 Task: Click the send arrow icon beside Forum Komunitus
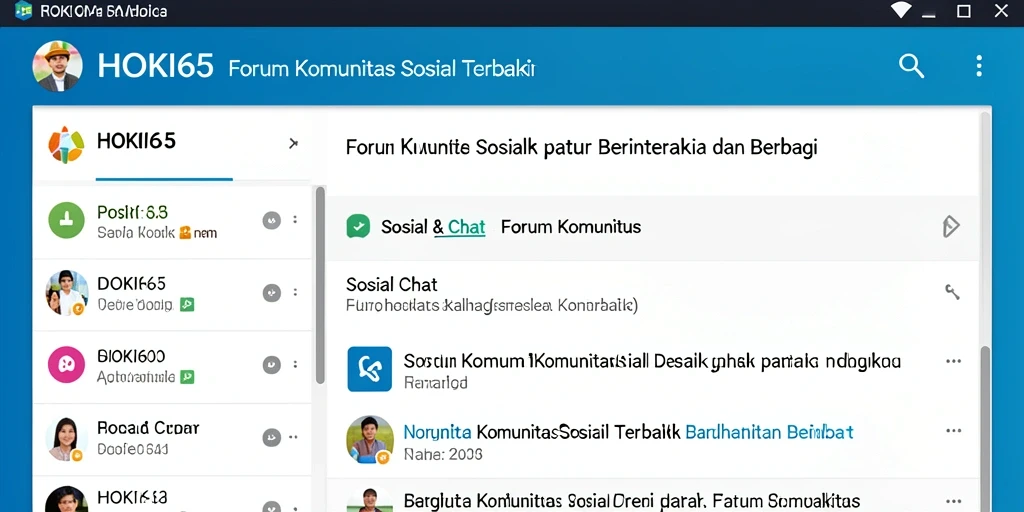pyautogui.click(x=951, y=227)
